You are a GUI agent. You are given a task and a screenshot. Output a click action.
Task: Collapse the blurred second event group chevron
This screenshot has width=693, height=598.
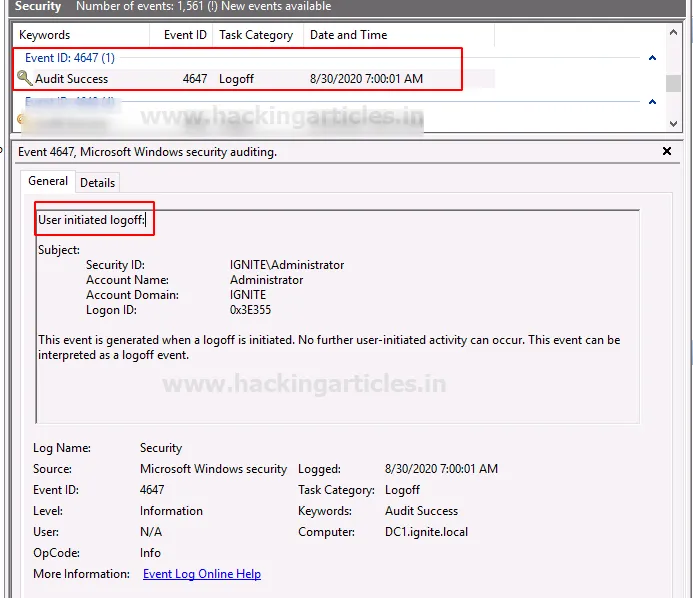click(x=652, y=102)
